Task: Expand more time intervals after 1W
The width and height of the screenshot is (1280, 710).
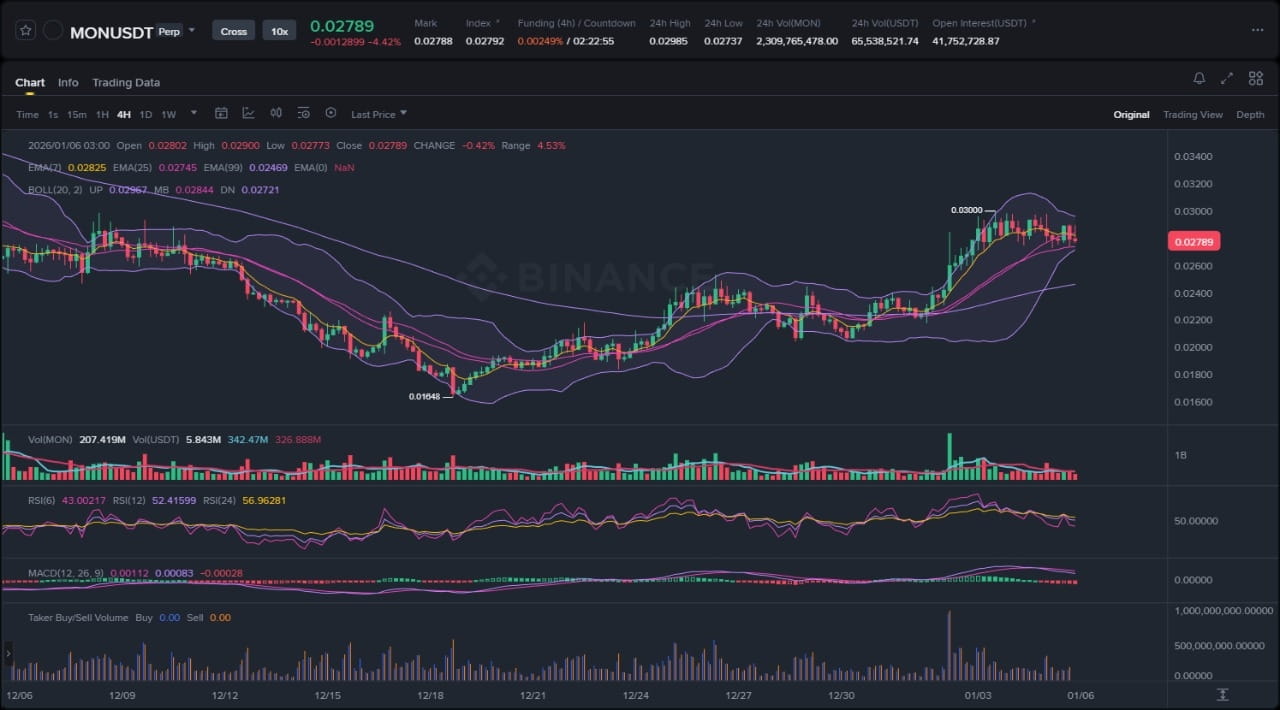Action: click(x=194, y=114)
